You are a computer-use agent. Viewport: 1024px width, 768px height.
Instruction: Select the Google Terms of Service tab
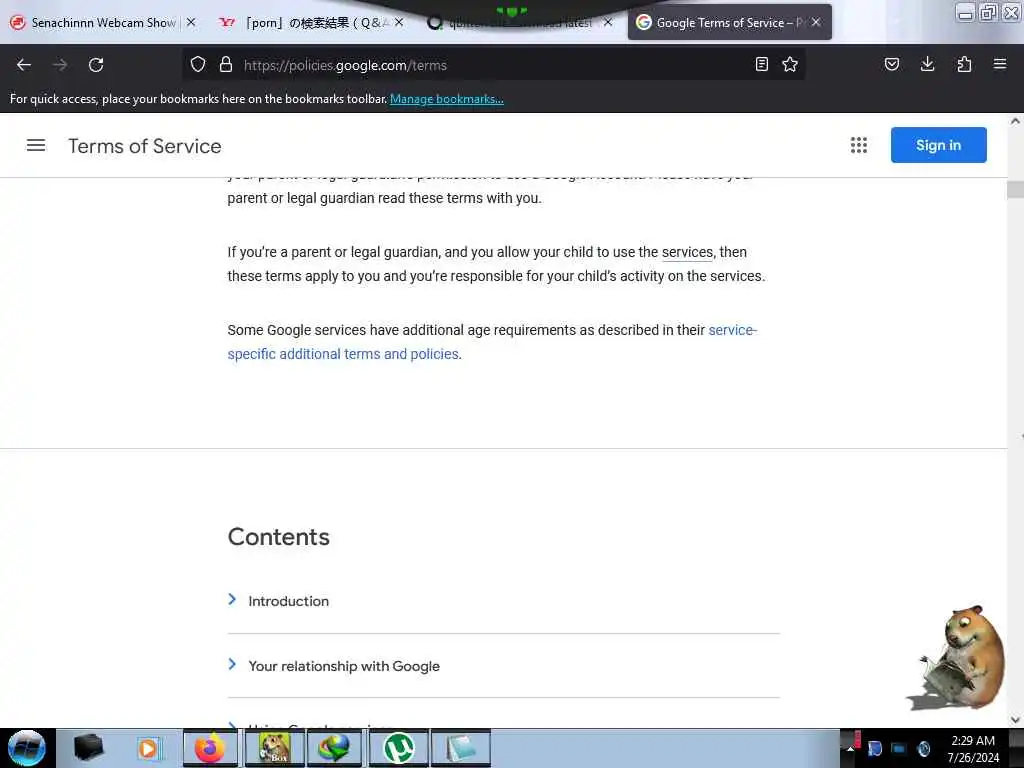click(729, 23)
